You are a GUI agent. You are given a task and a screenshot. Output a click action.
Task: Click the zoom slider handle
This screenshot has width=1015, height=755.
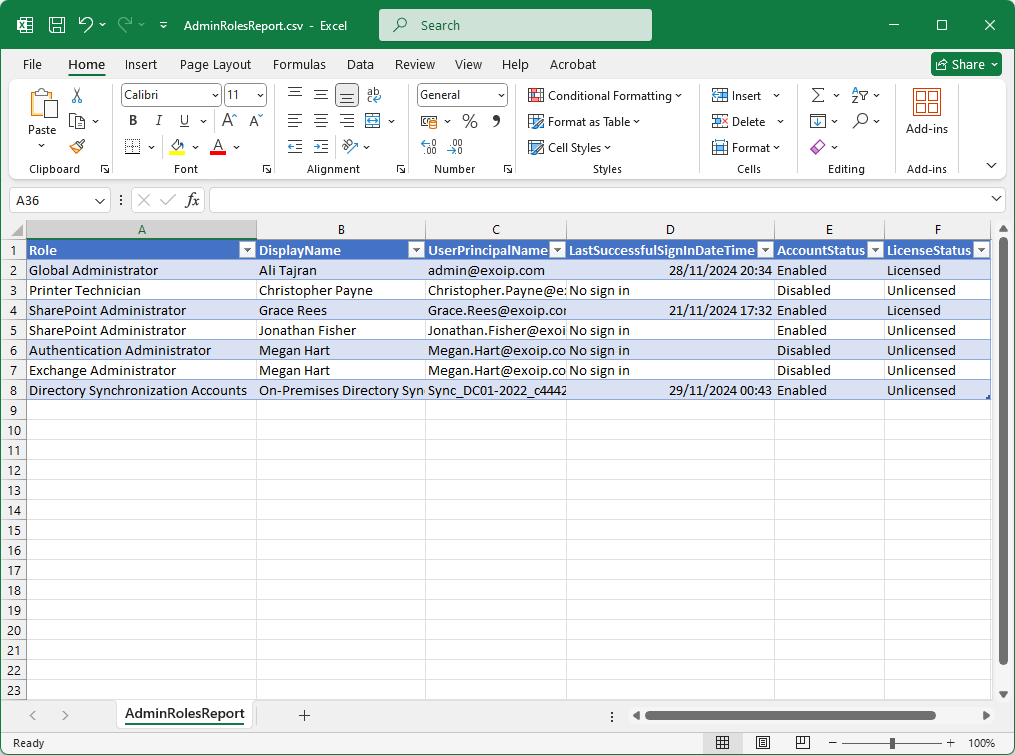pos(891,743)
